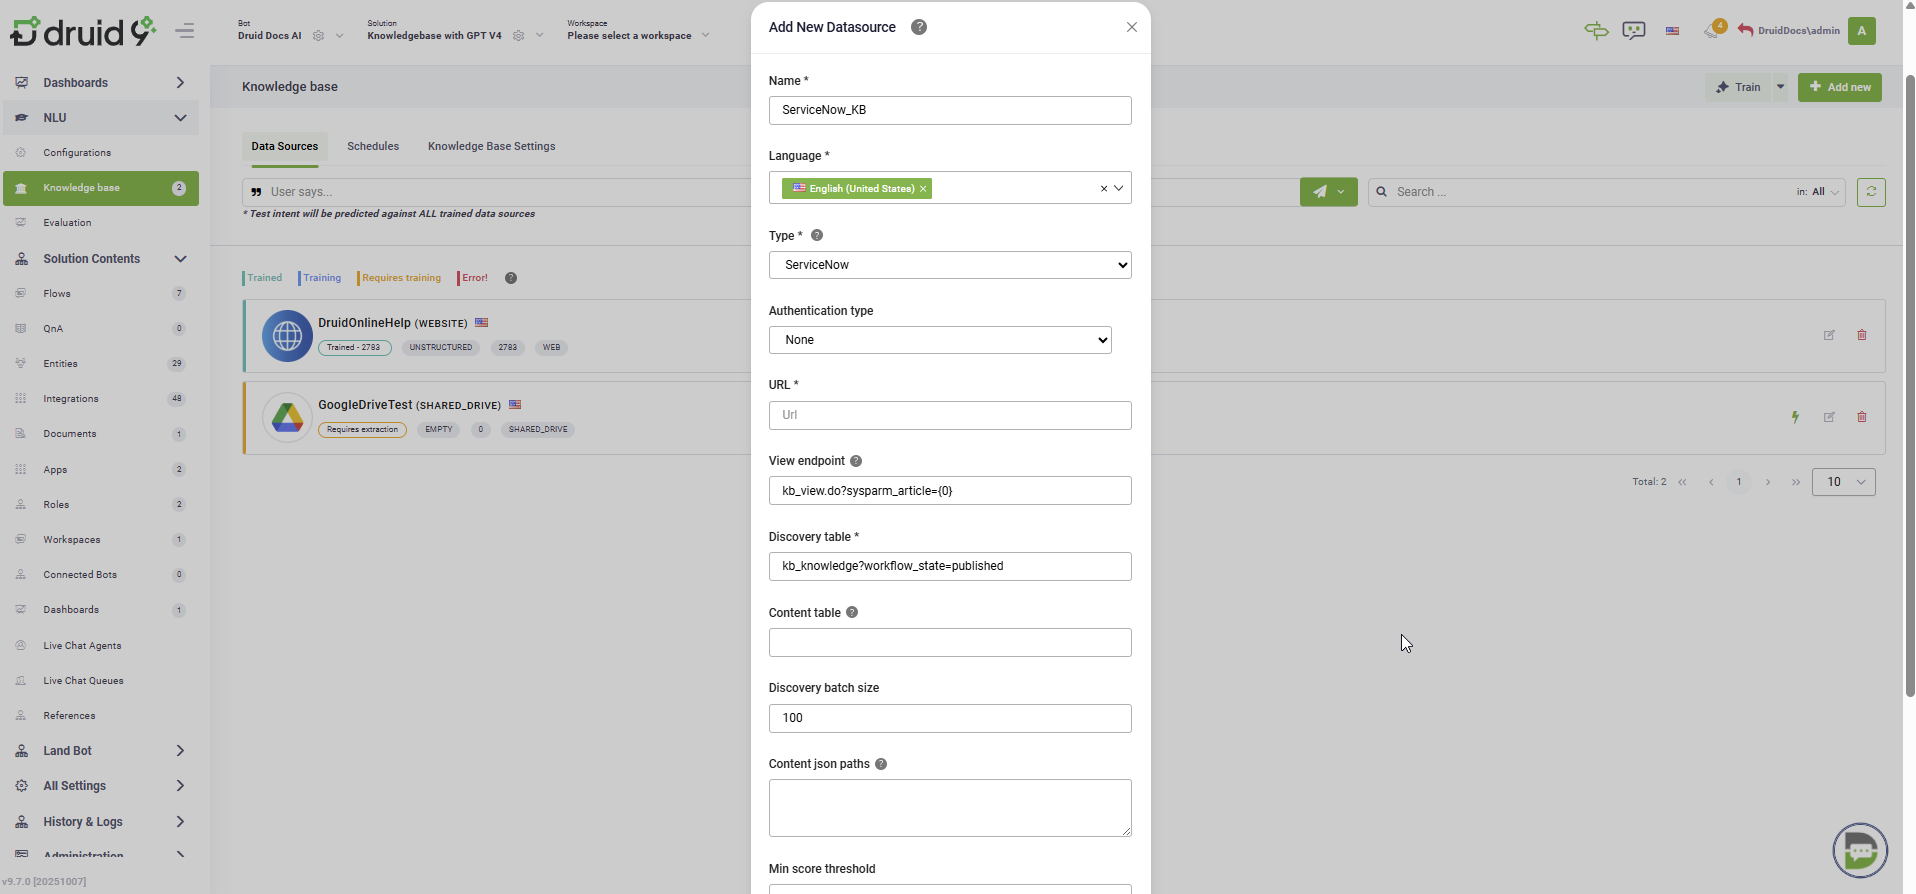The image size is (1916, 894).
Task: Click the Type field help icon
Action: (x=817, y=235)
